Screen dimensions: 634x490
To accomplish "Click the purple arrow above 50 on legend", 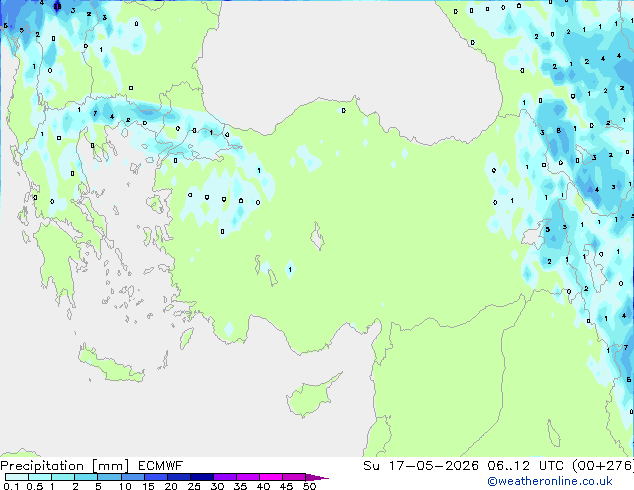I will pyautogui.click(x=317, y=477).
